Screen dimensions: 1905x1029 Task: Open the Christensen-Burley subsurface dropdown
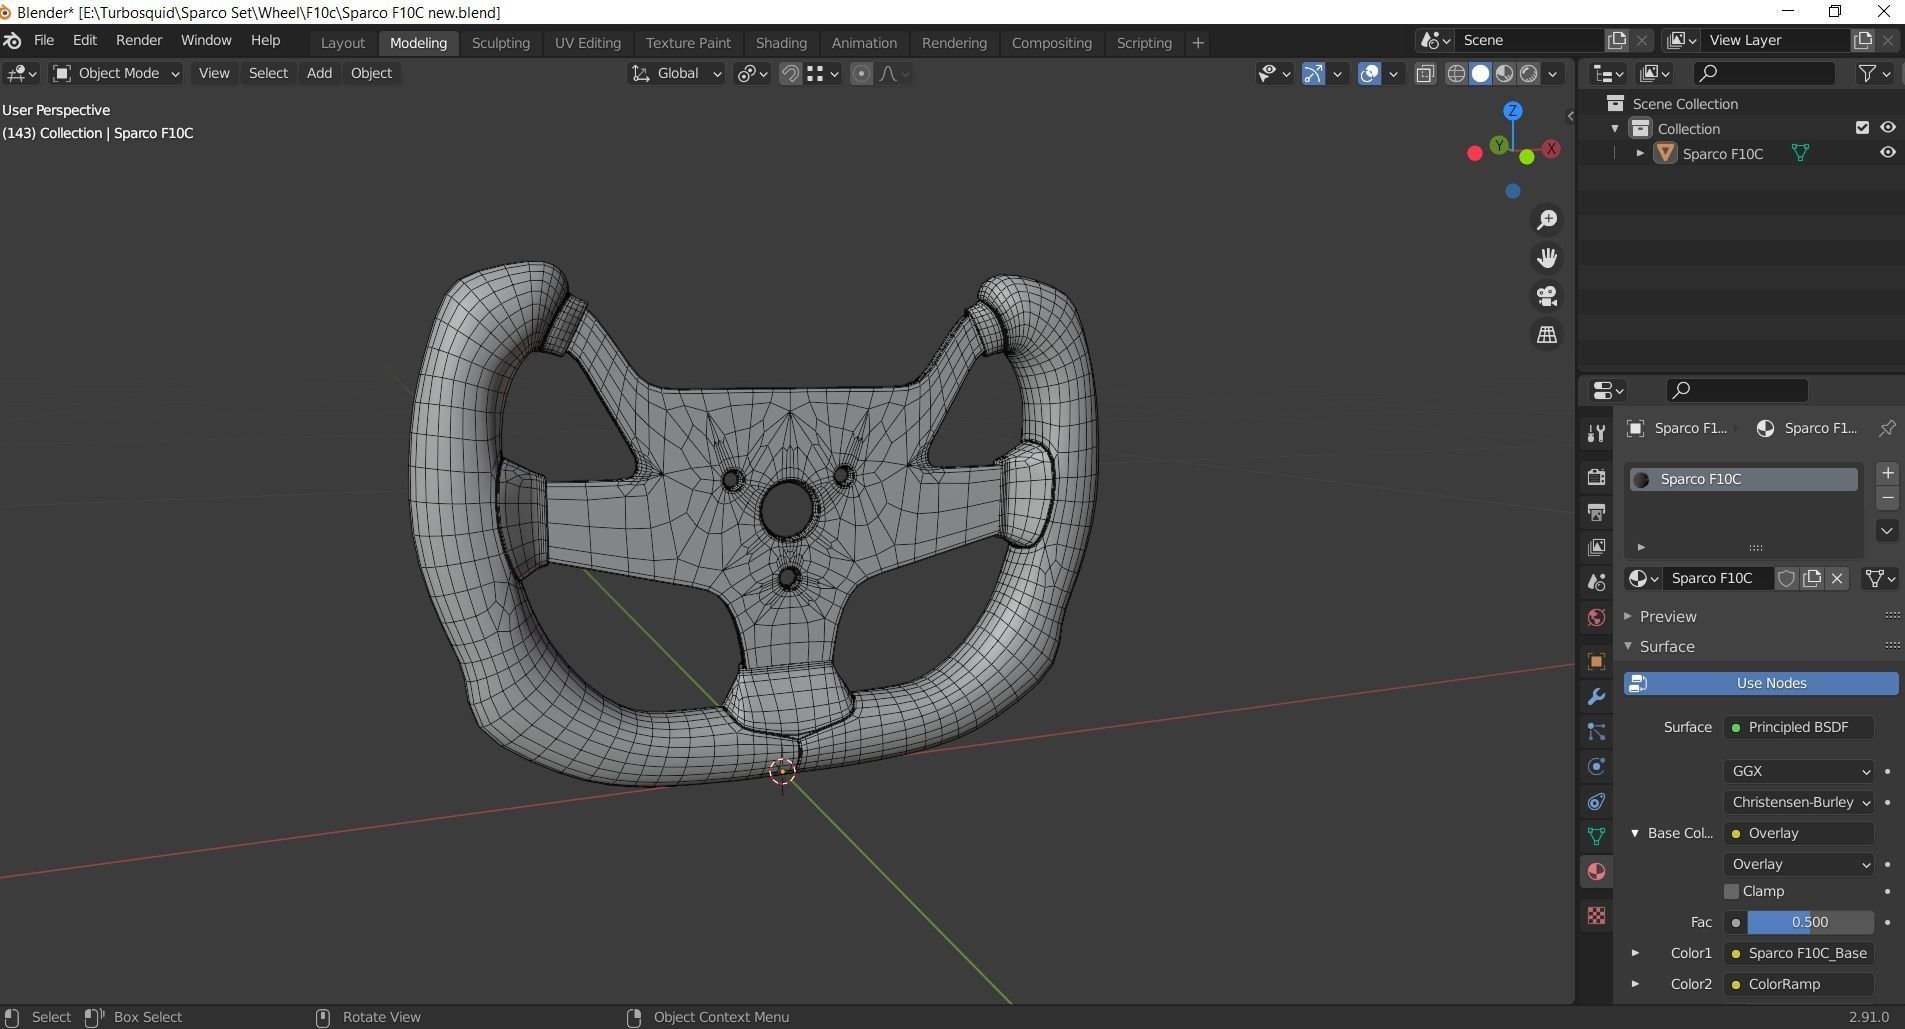[1798, 802]
